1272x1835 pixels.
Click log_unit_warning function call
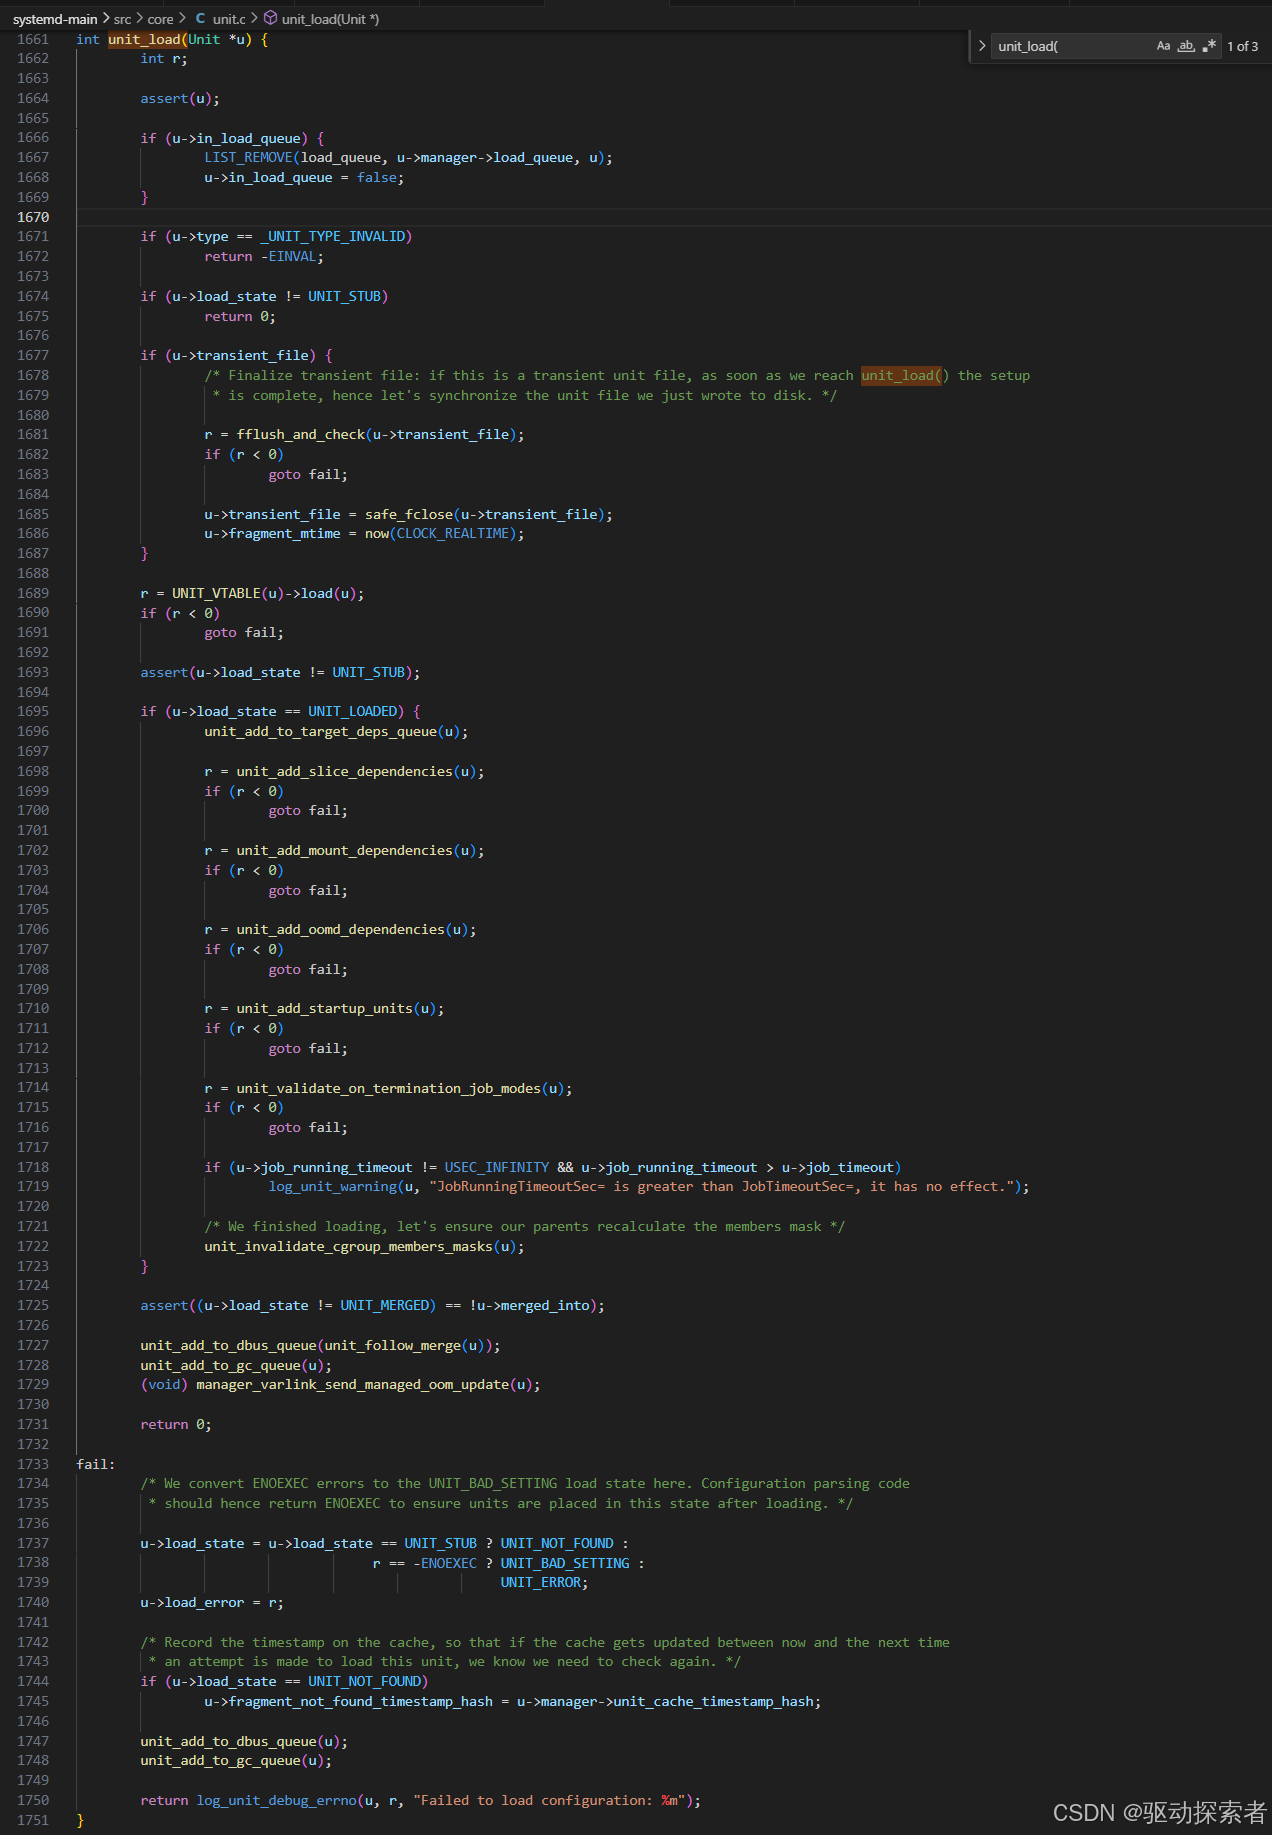point(332,1186)
